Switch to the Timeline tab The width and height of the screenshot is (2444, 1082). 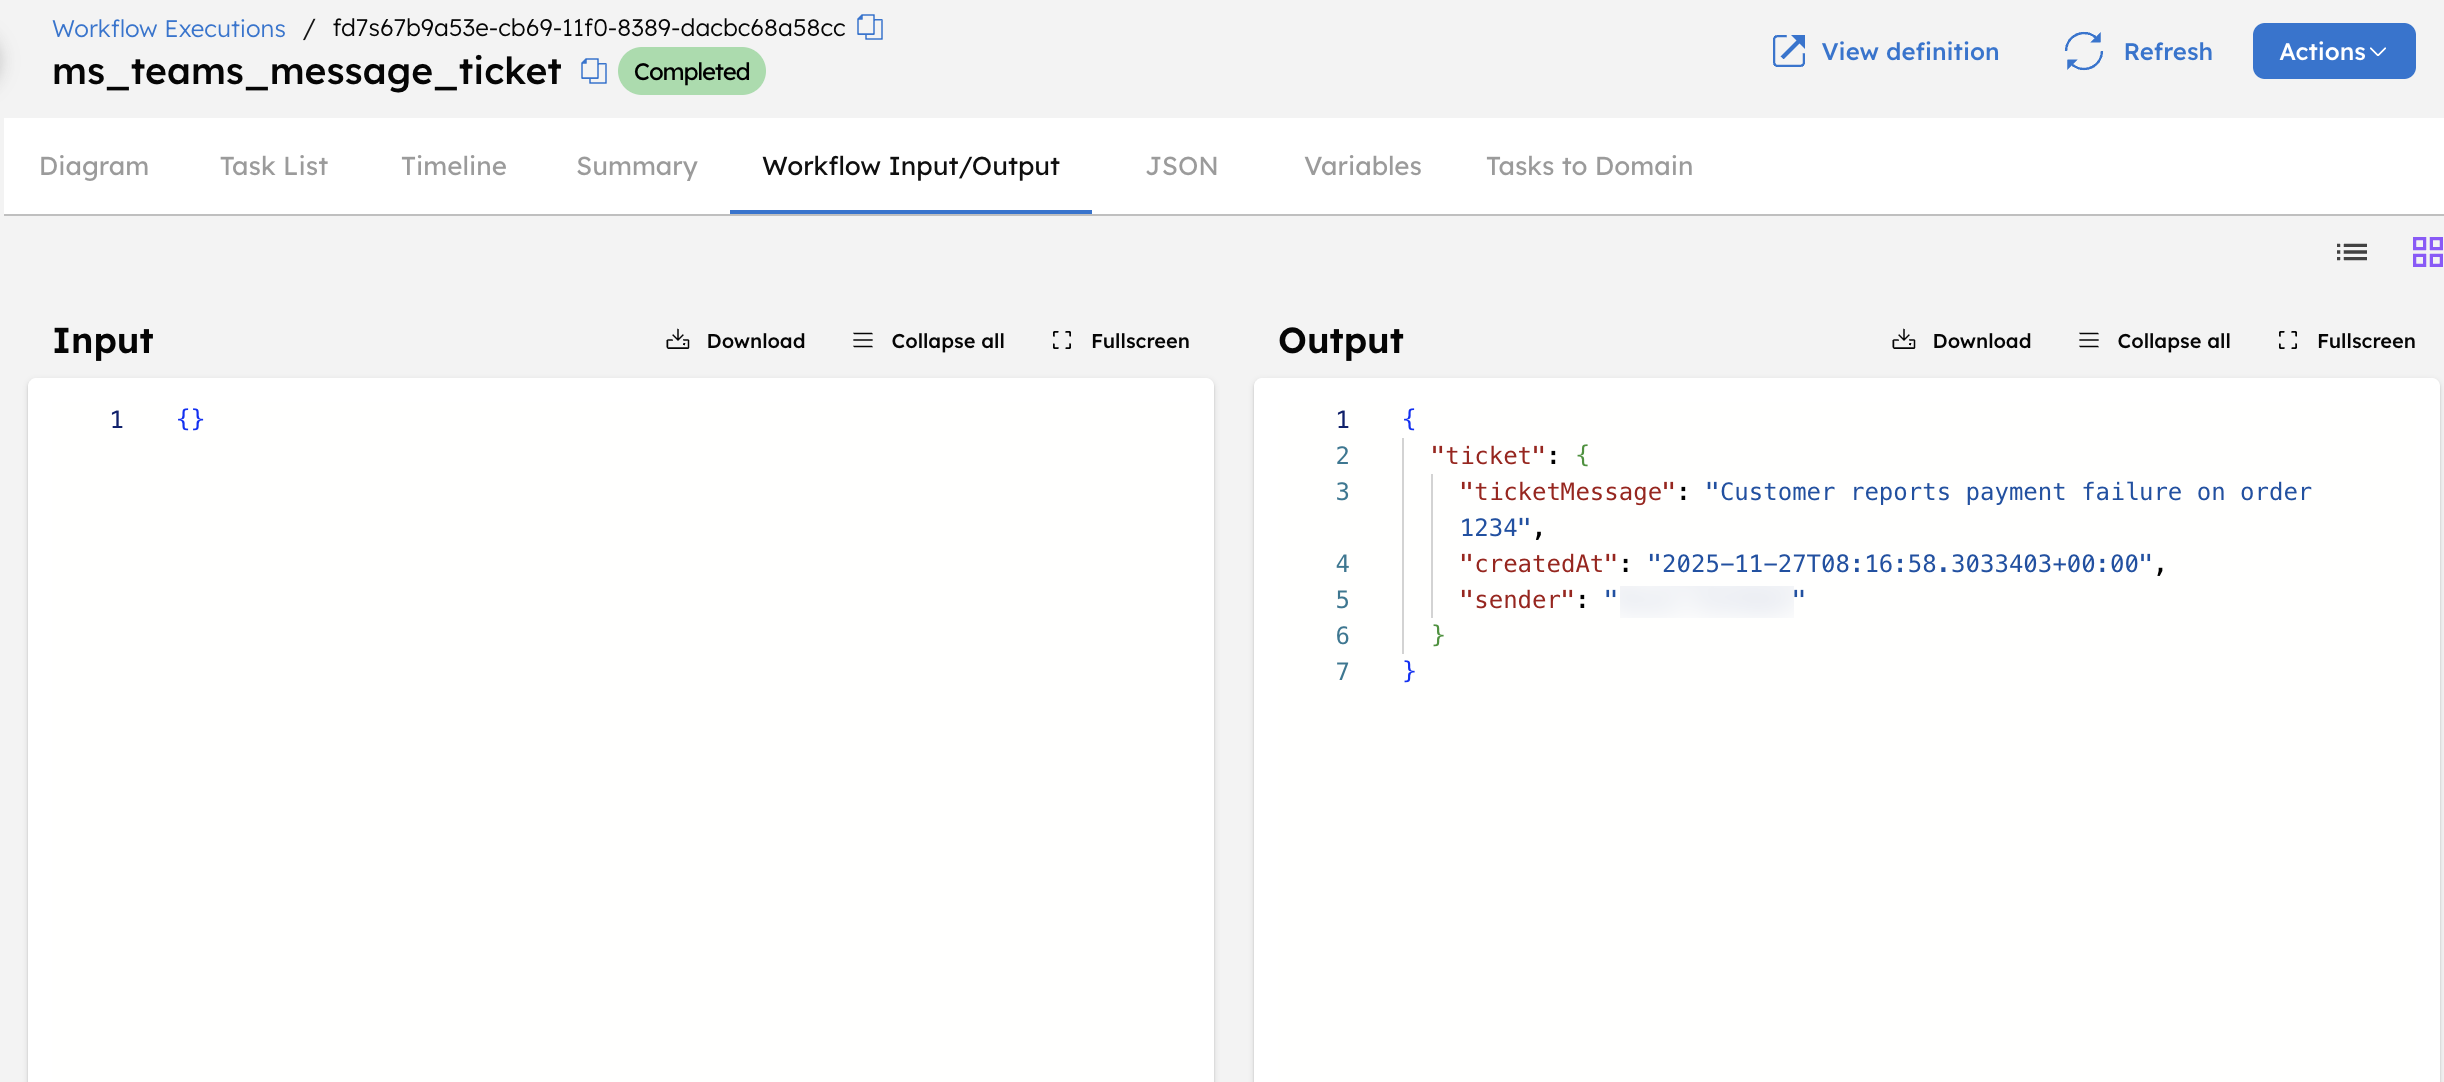(x=453, y=166)
